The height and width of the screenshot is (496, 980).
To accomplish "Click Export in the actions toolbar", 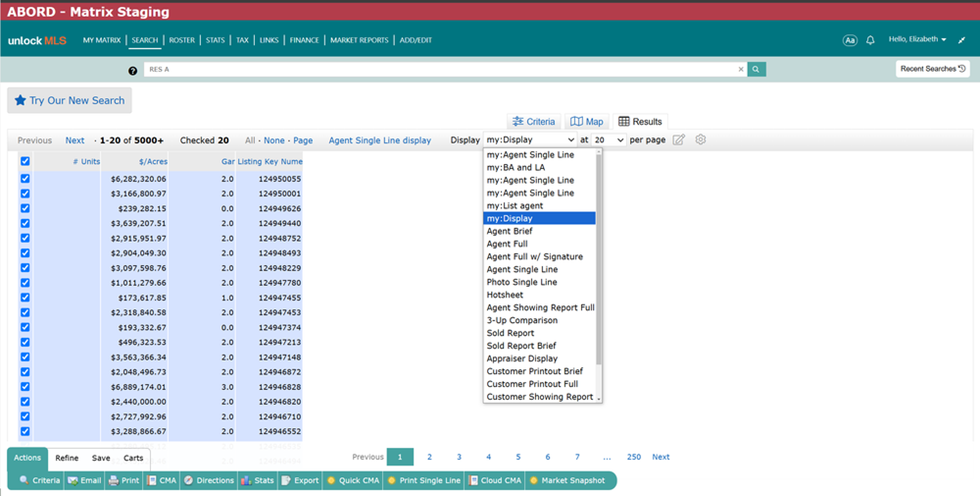I will [x=300, y=480].
